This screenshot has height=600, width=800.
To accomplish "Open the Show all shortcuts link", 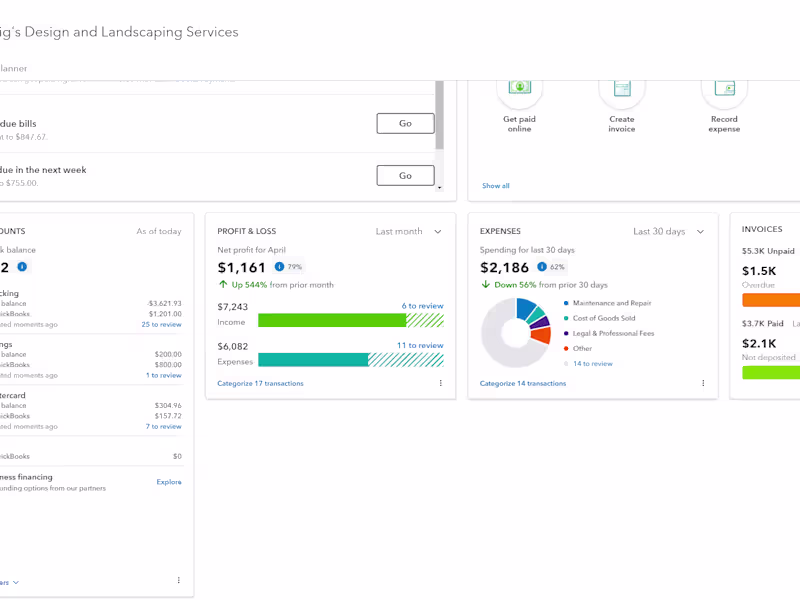I will coord(495,186).
